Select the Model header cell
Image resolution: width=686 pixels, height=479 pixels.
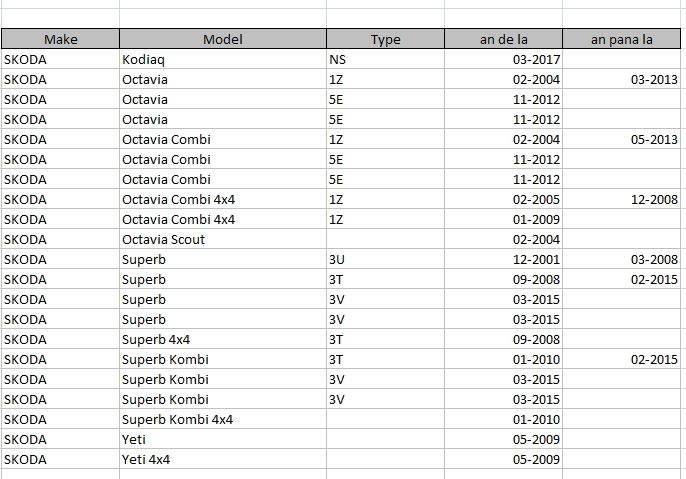222,39
